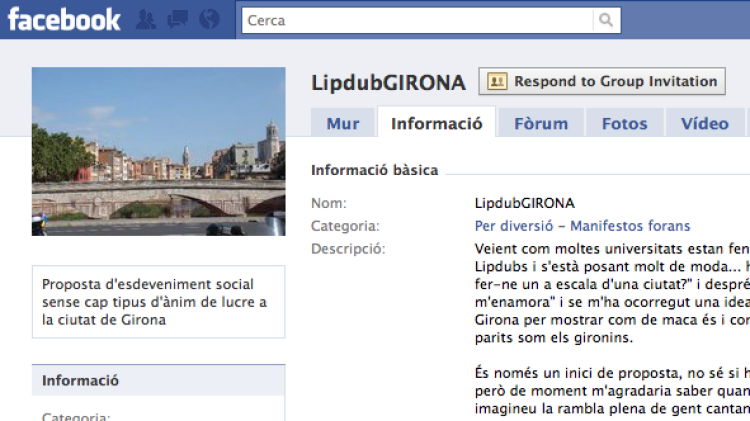Open the messages icon
The height and width of the screenshot is (421, 750).
(177, 20)
